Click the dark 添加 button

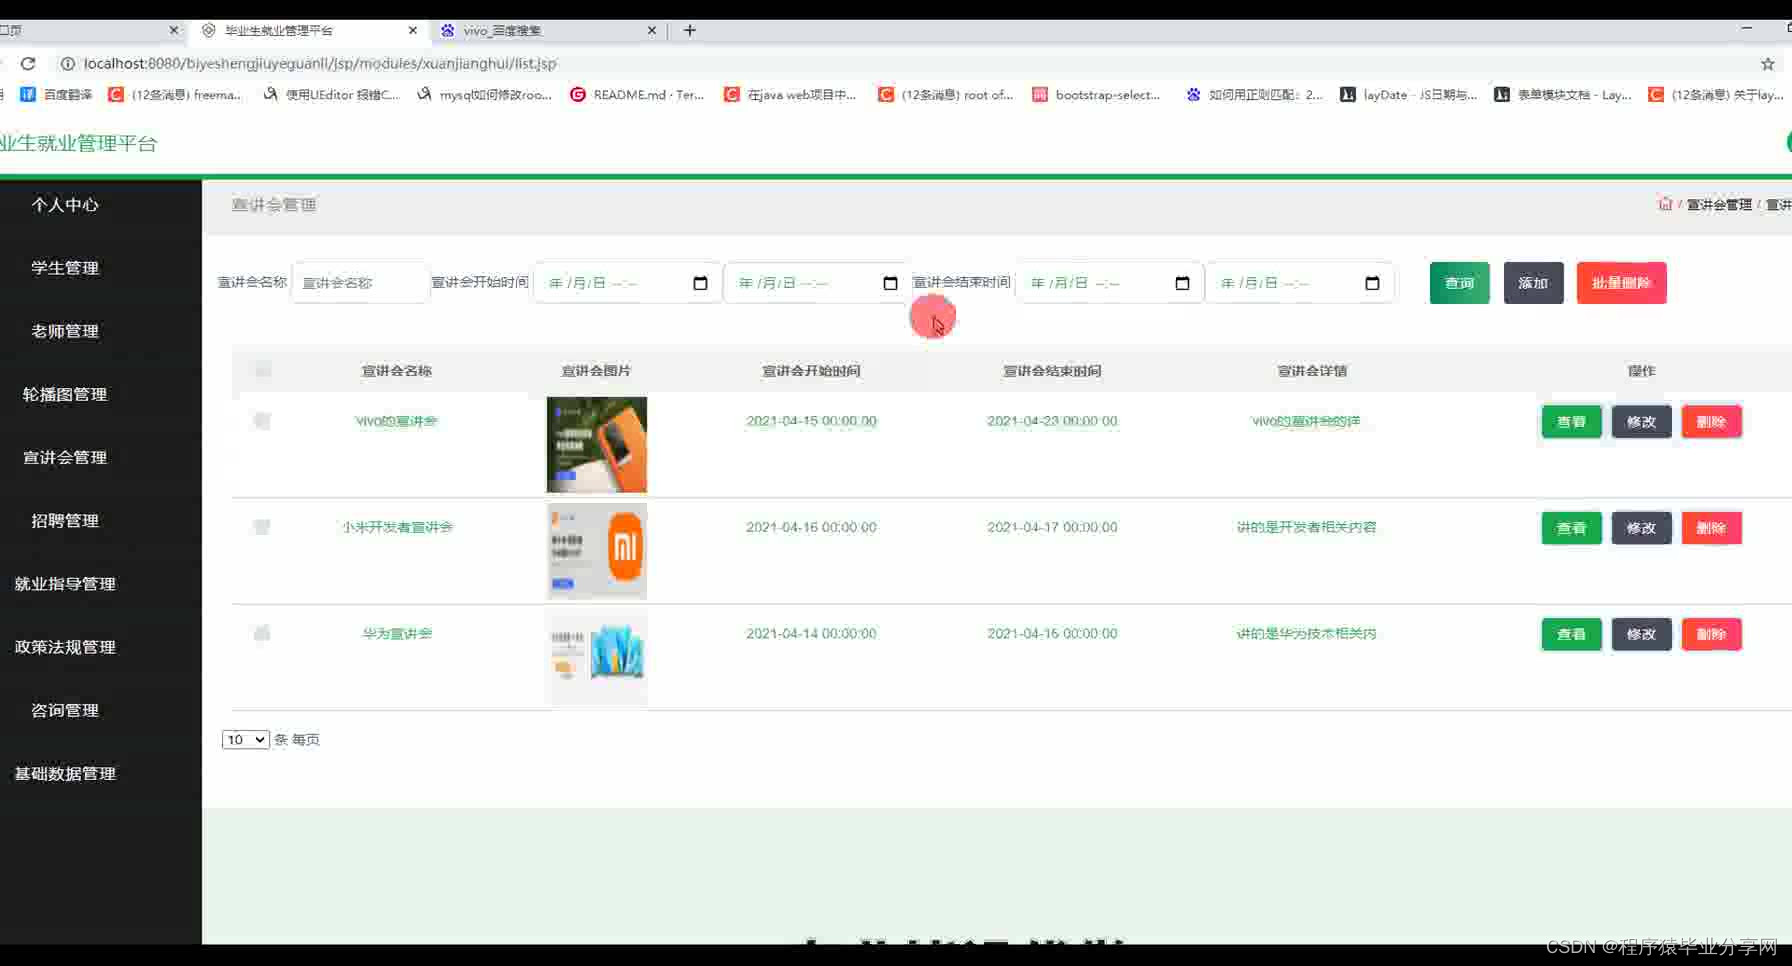tap(1533, 283)
